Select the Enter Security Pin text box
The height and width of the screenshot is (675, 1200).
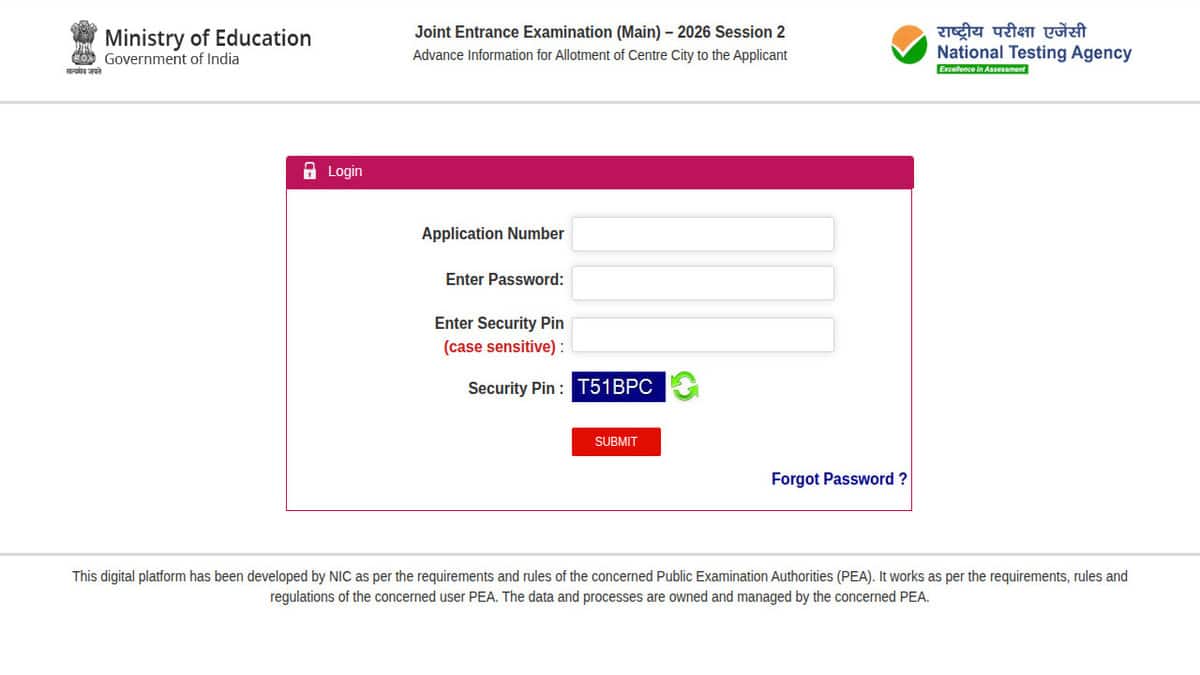(702, 335)
